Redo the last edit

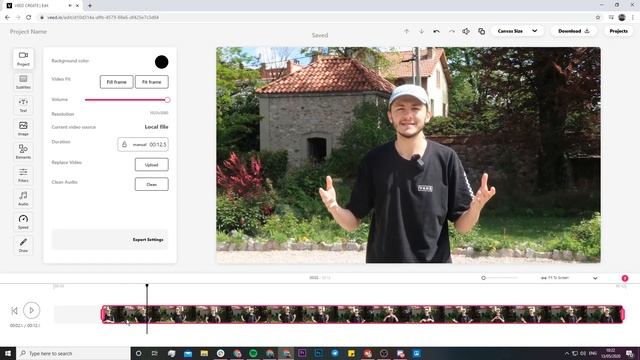(451, 31)
